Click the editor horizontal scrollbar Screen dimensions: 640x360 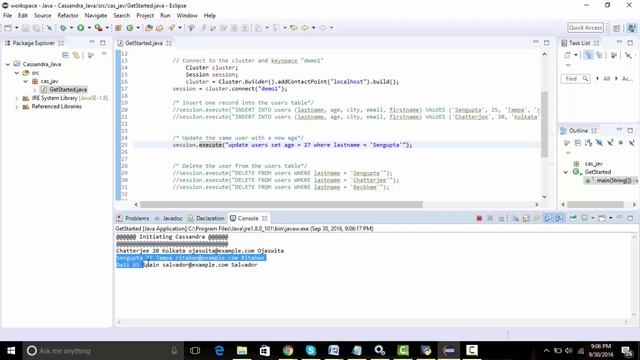point(281,204)
